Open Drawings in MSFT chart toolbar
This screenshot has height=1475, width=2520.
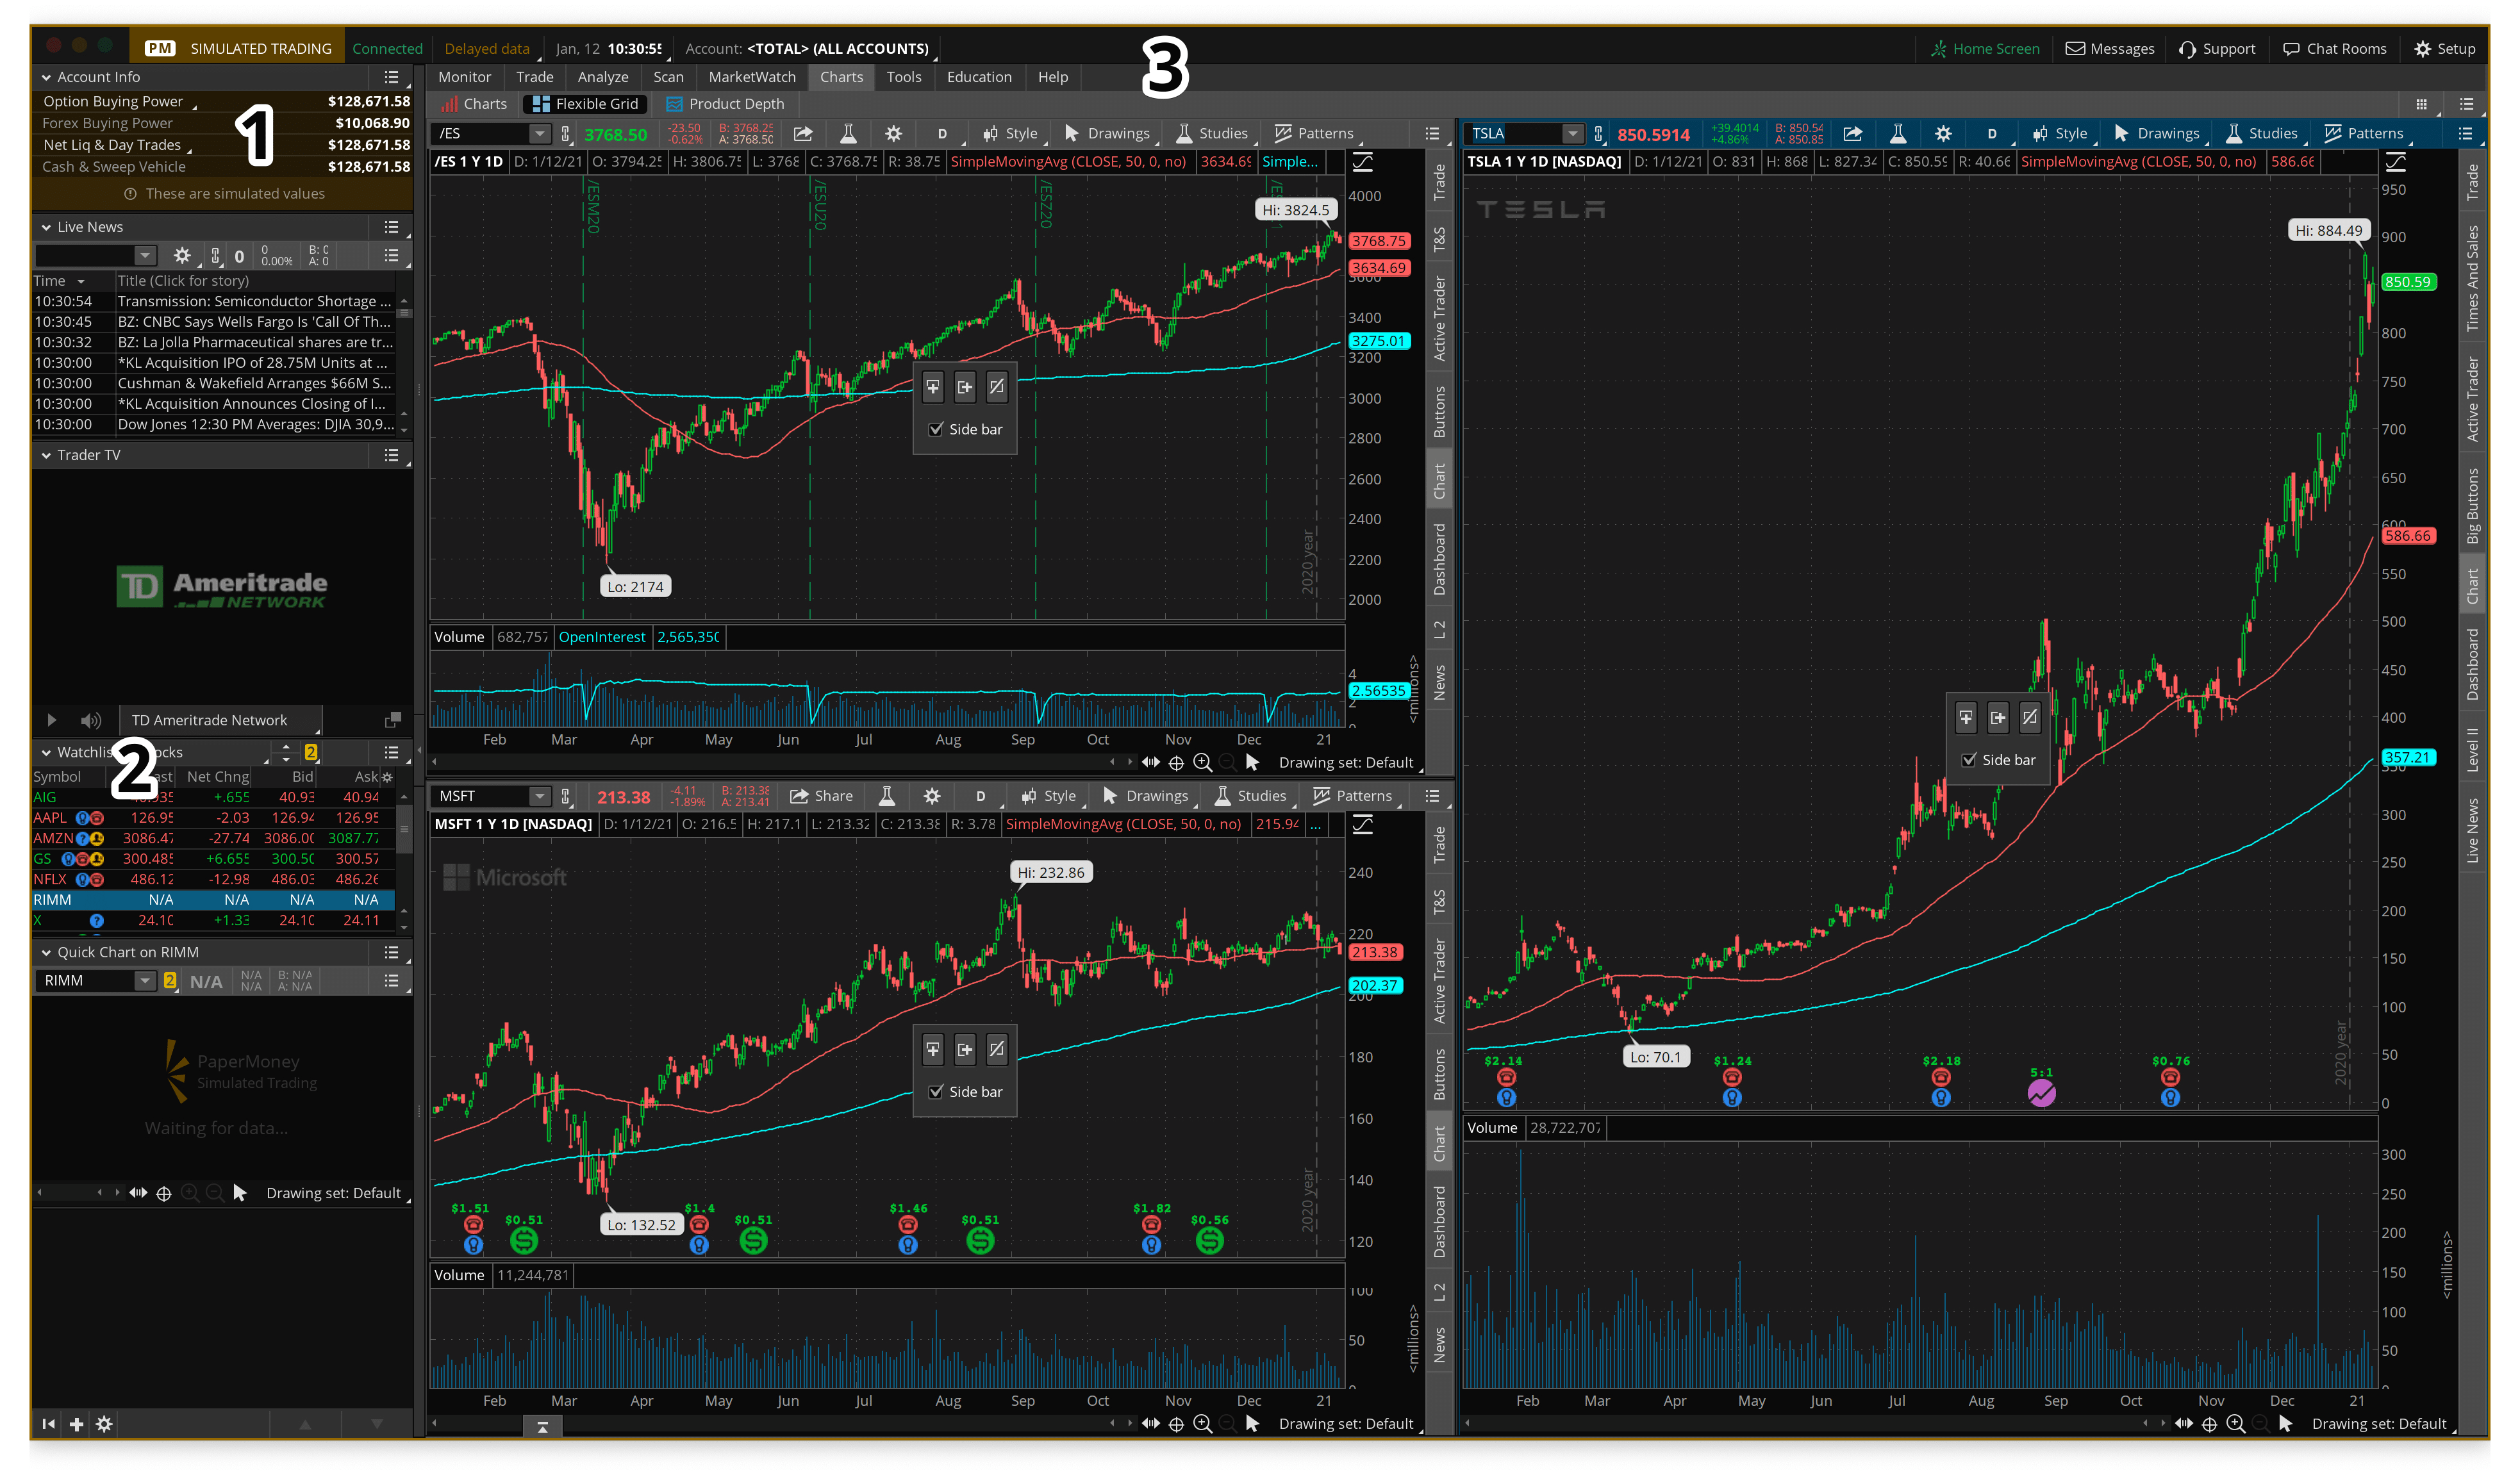(1145, 796)
